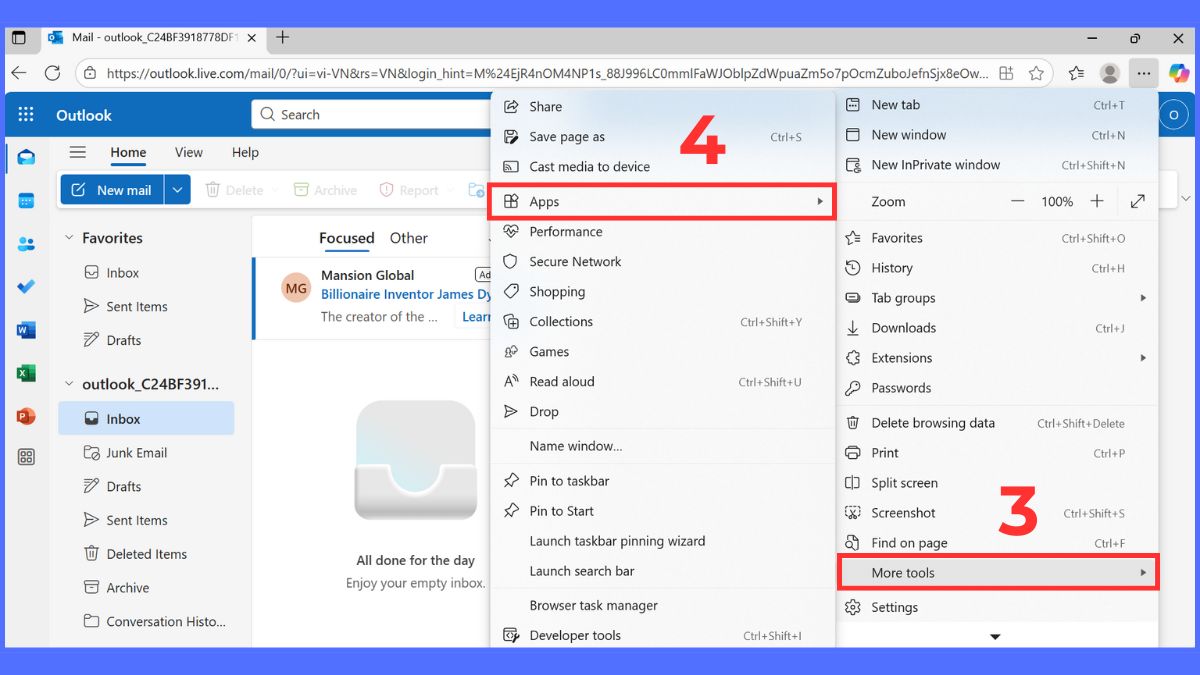Open the Favorites toolbar button

[x=1076, y=73]
